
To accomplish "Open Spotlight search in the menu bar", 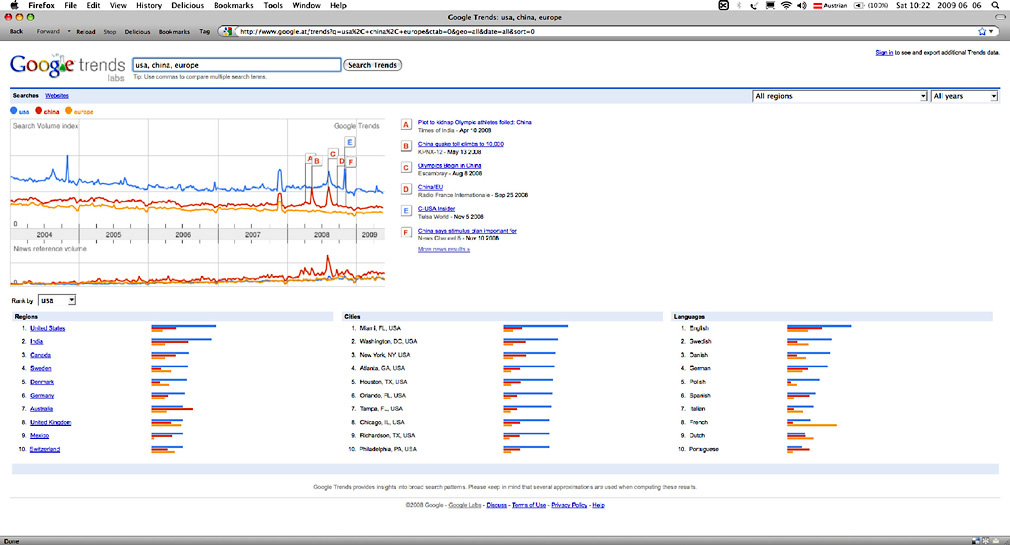I will tap(993, 6).
